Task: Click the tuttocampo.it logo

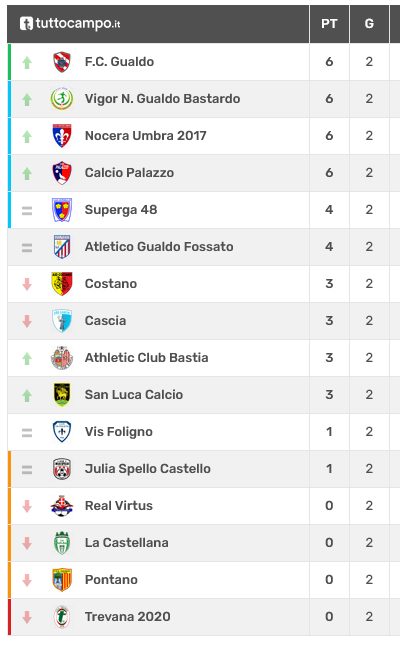Action: (70, 24)
